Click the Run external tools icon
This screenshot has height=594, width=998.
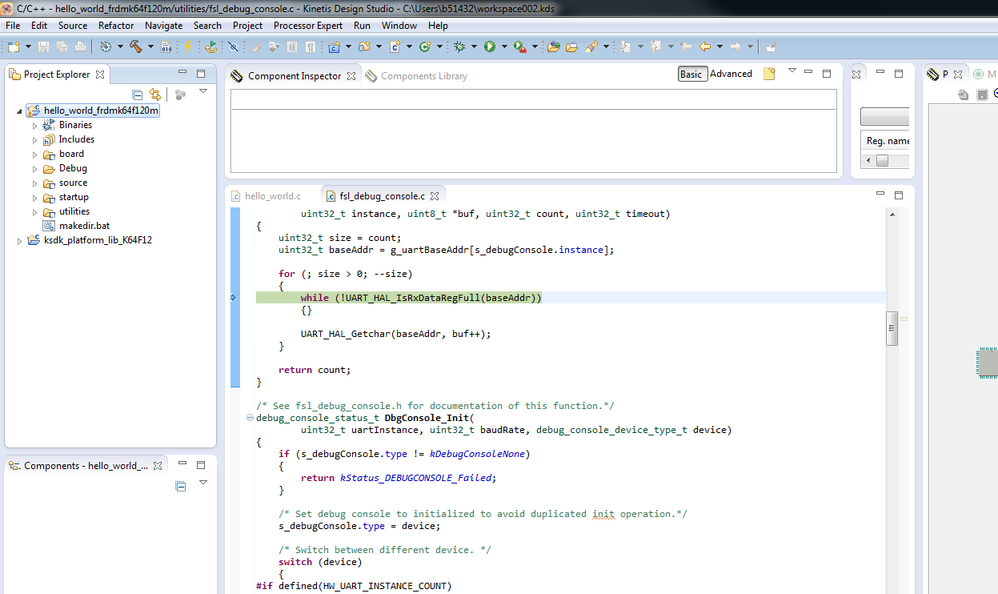click(520, 46)
